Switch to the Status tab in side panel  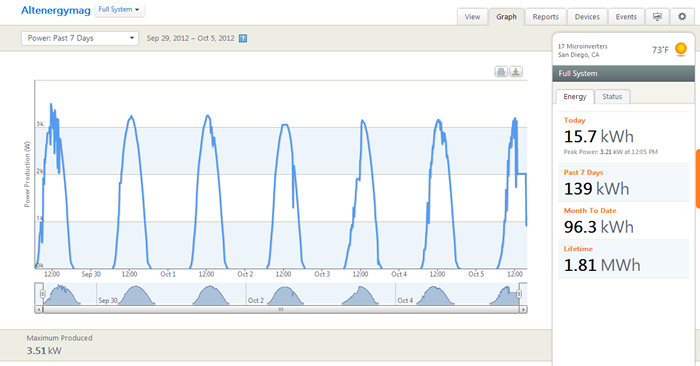(x=612, y=96)
